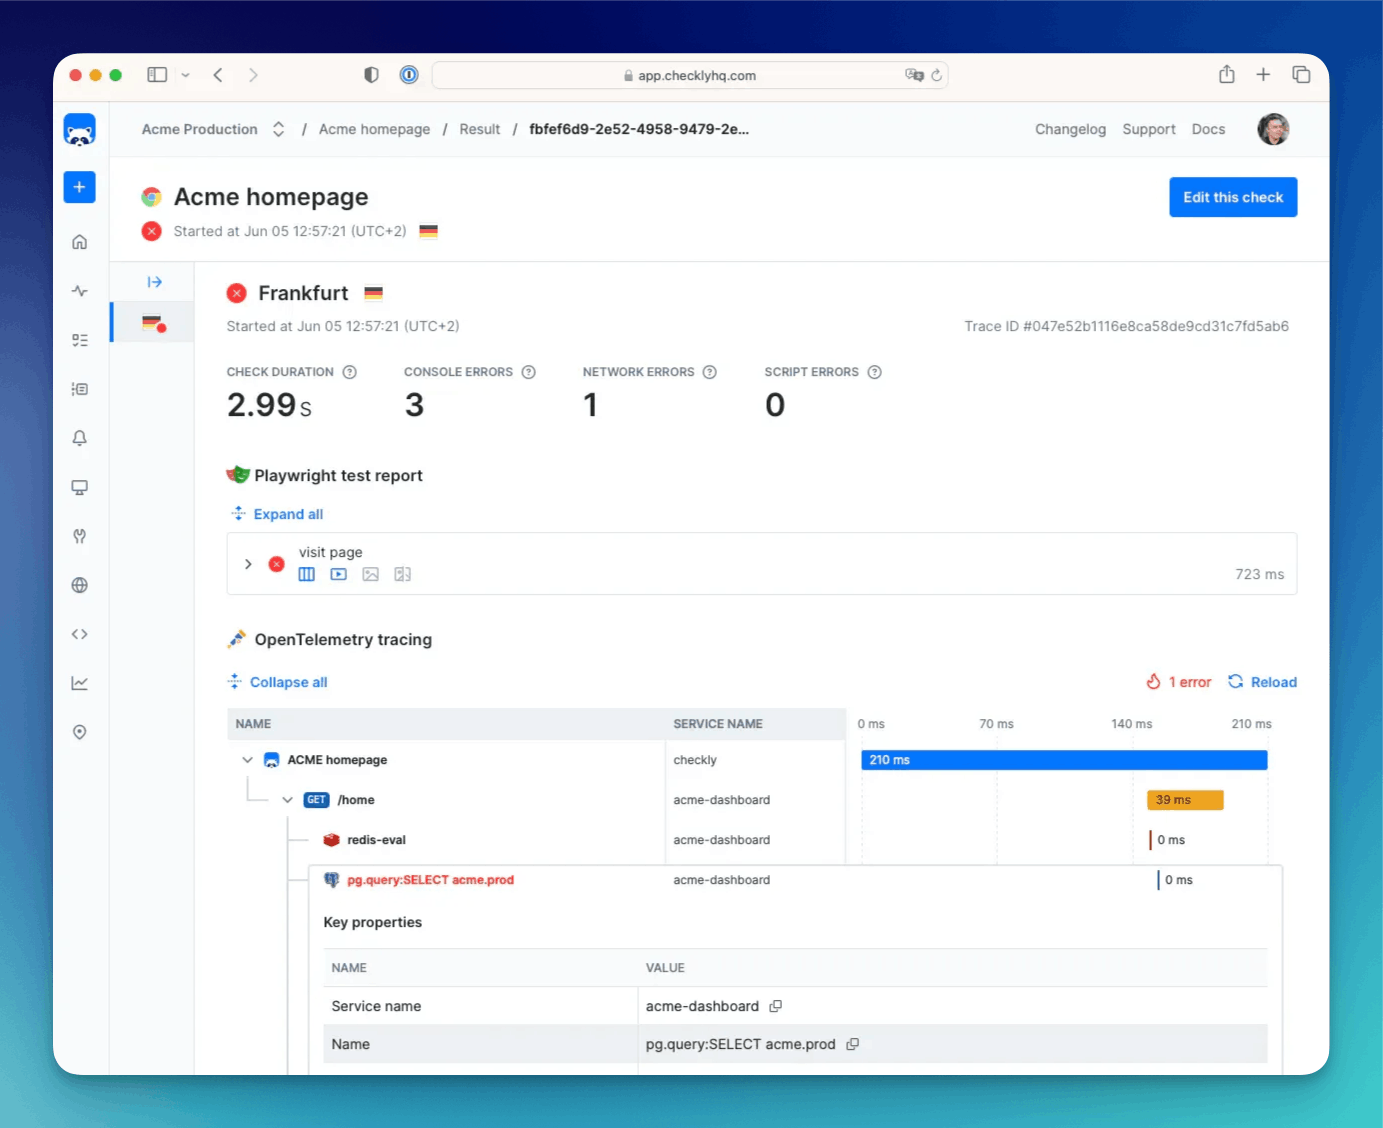
Task: Click the privacy shield icon in Safari
Action: [x=371, y=75]
